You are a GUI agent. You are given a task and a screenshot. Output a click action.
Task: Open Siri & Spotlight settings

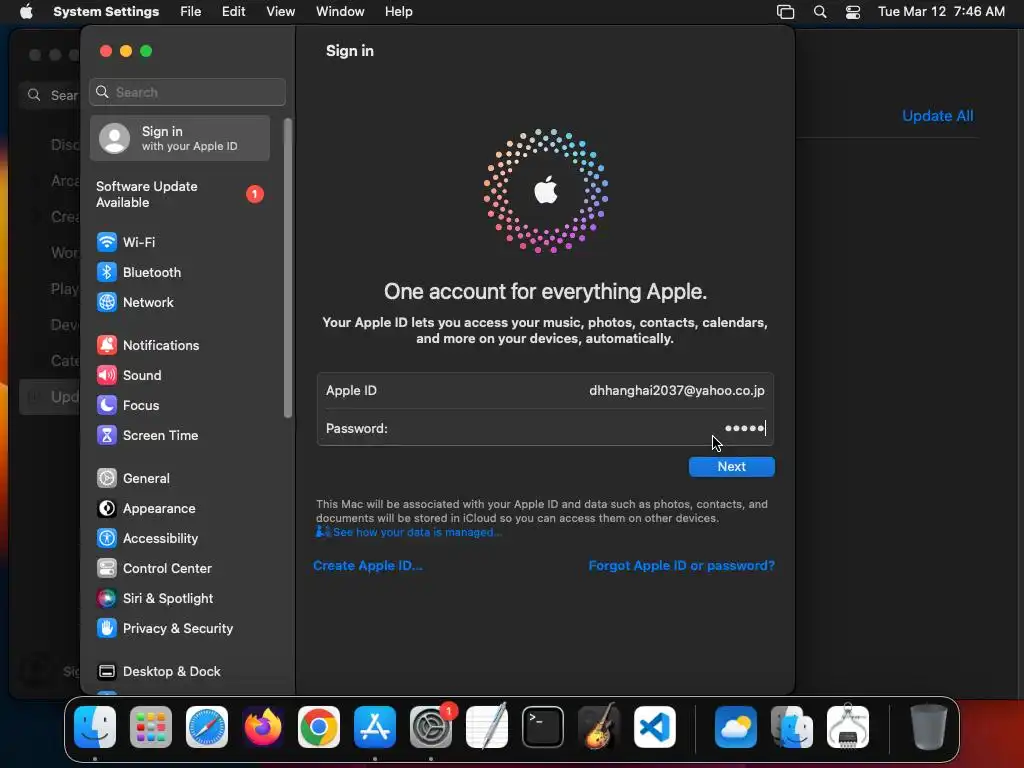point(155,599)
